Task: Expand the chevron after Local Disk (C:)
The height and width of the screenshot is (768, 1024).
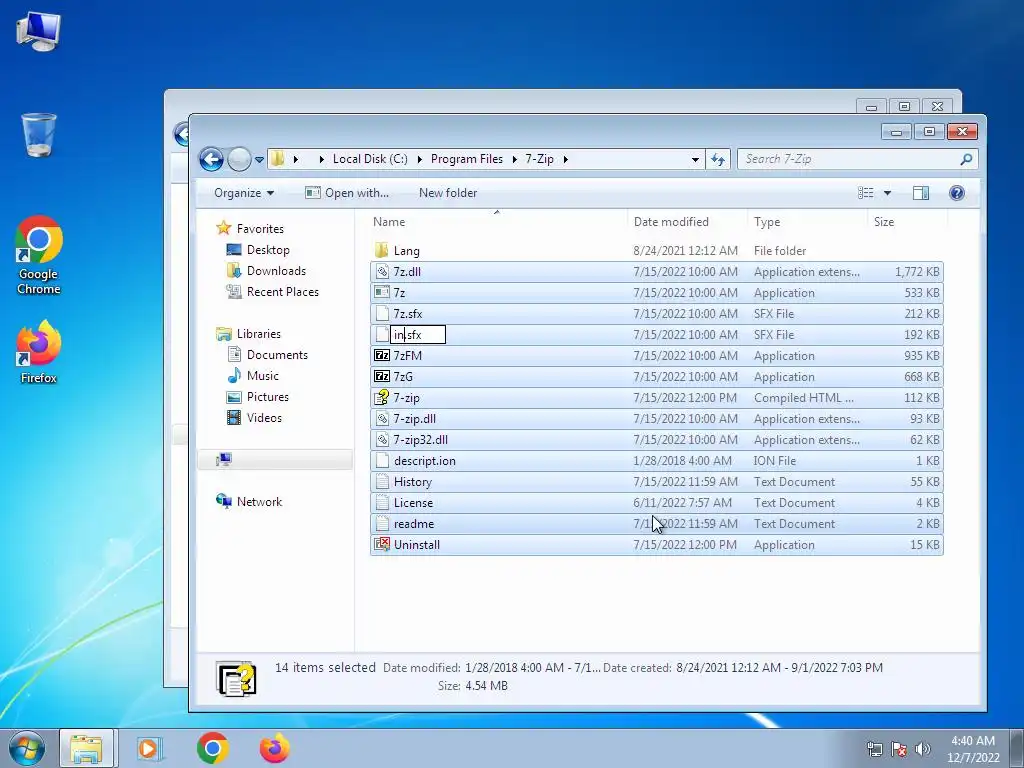Action: [x=419, y=159]
